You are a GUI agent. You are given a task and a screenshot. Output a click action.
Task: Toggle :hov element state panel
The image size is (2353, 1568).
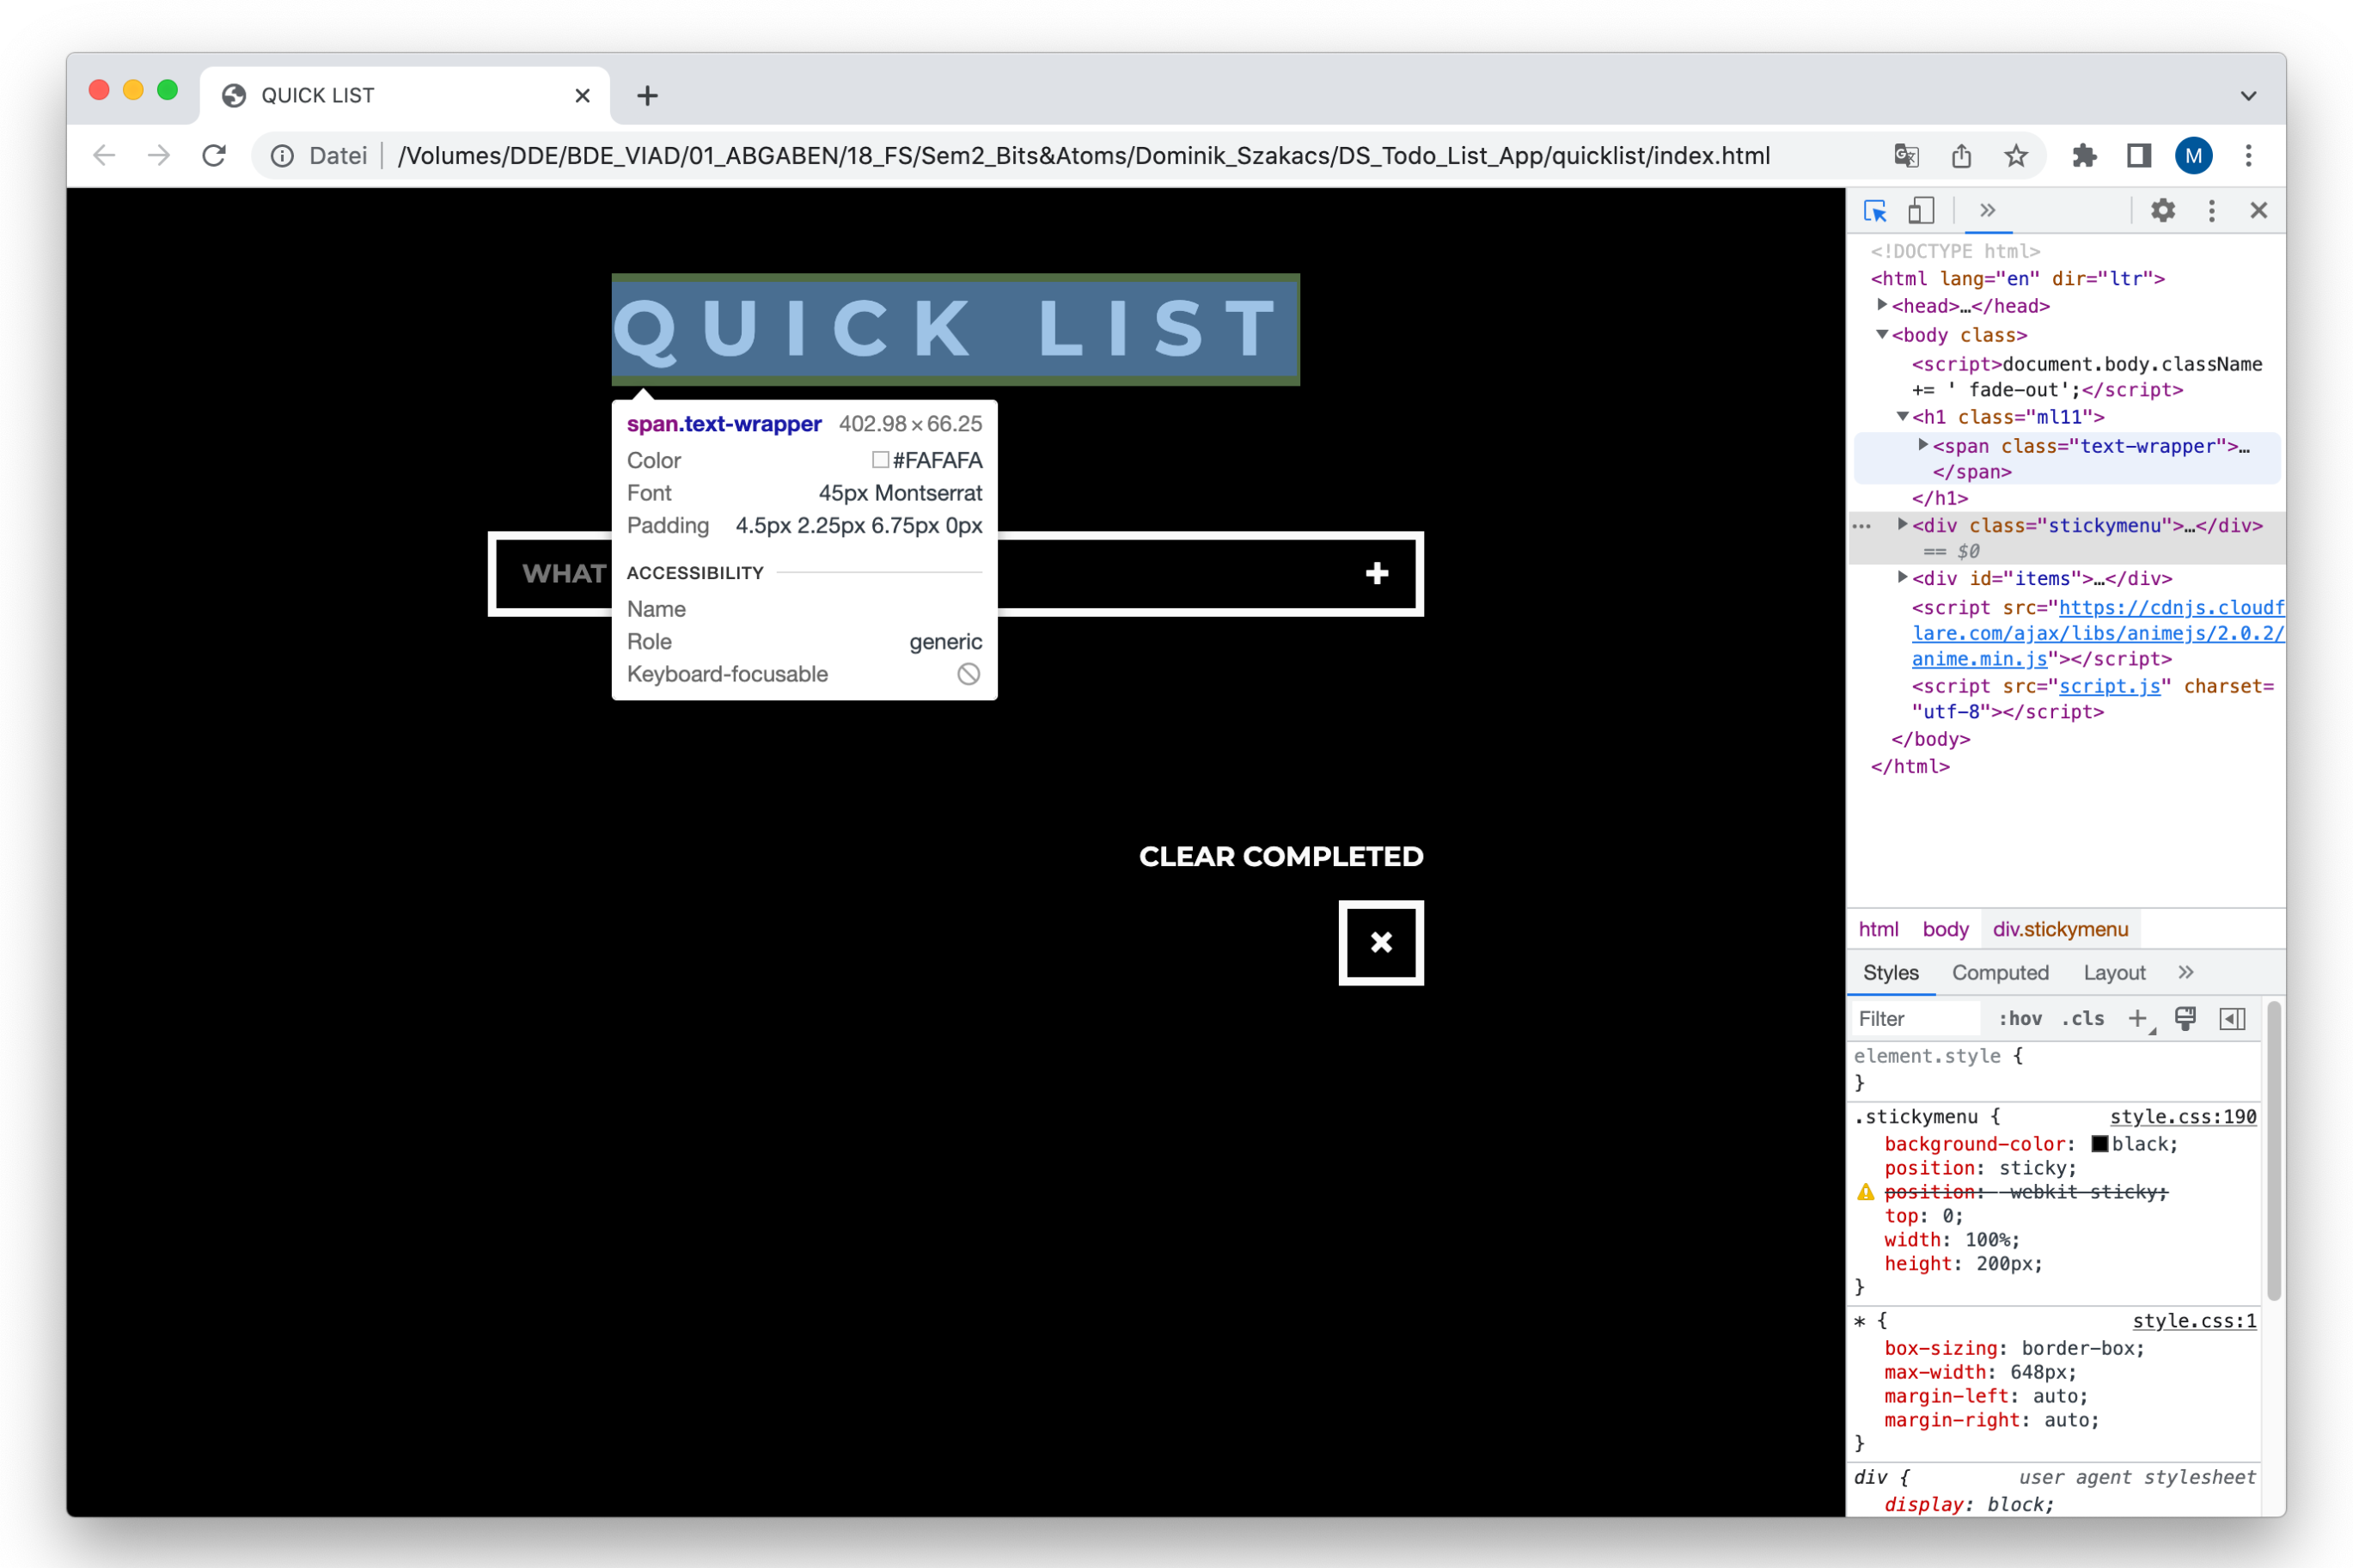point(2019,1019)
